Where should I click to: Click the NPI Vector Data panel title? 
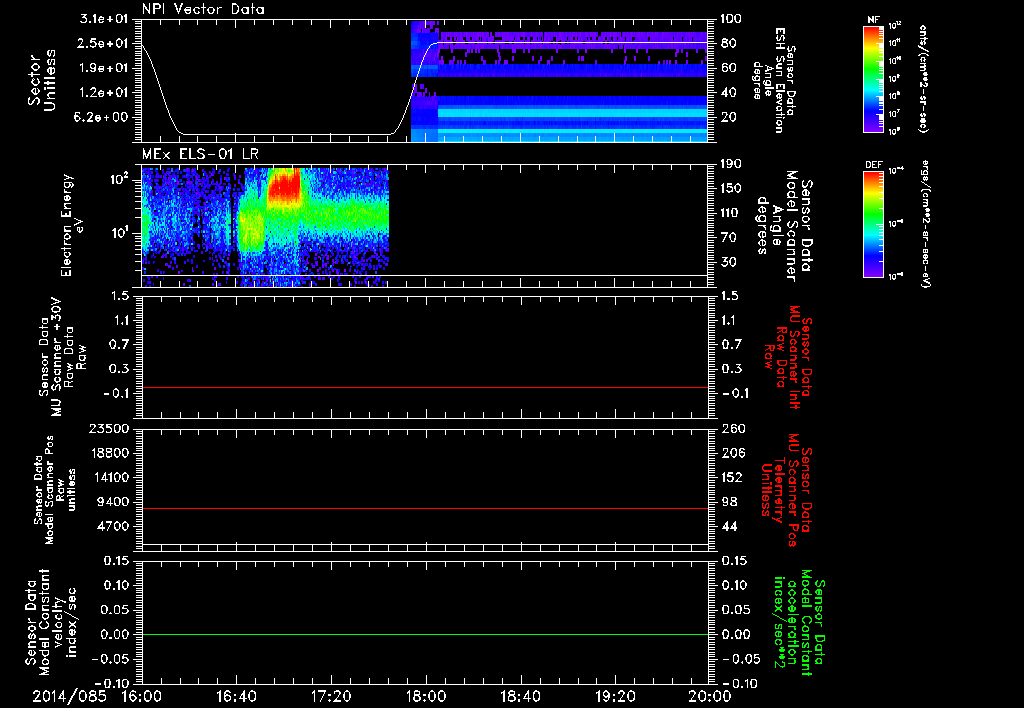tap(203, 9)
